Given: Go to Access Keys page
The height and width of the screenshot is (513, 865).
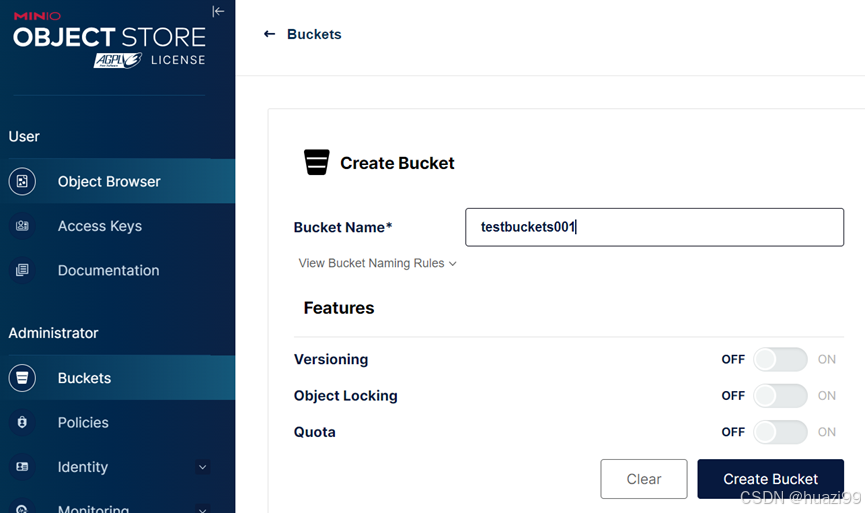Looking at the screenshot, I should pyautogui.click(x=118, y=226).
